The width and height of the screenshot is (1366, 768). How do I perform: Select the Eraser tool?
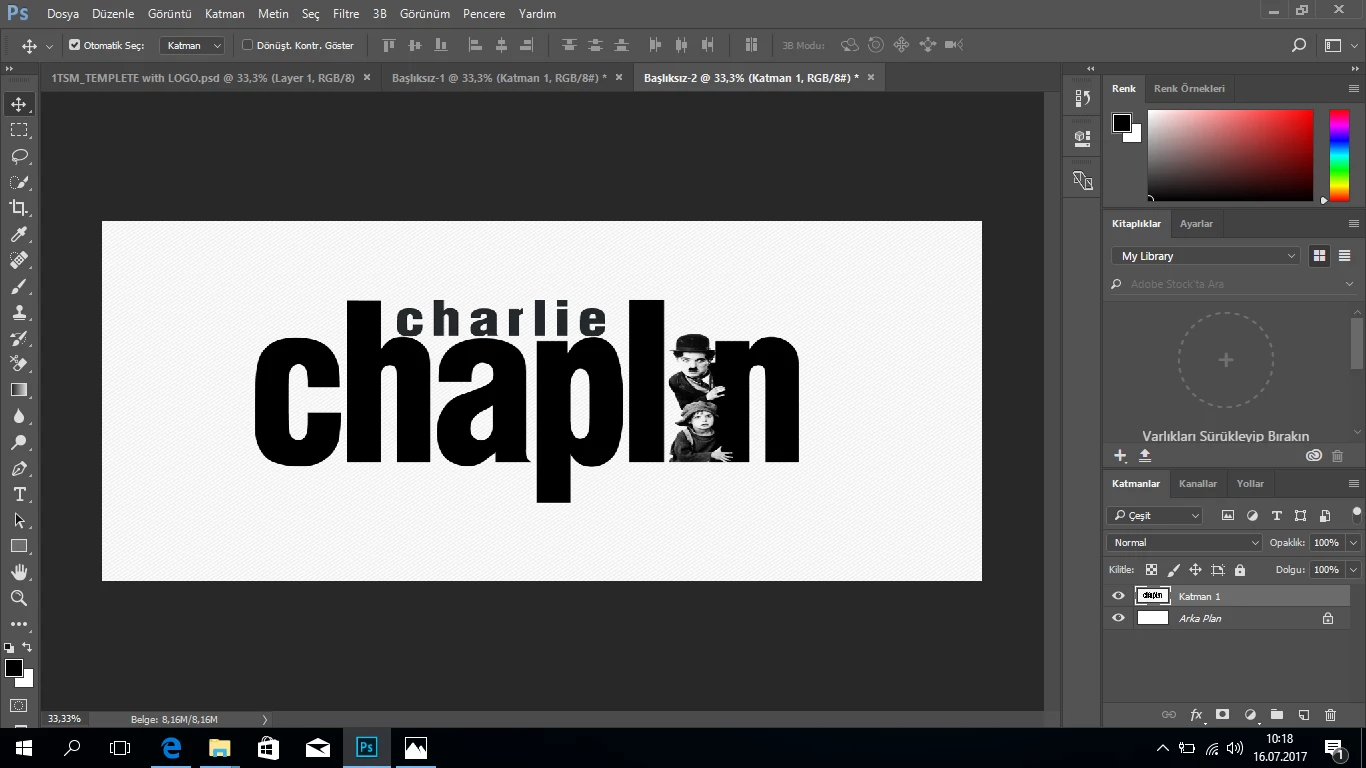(18, 364)
